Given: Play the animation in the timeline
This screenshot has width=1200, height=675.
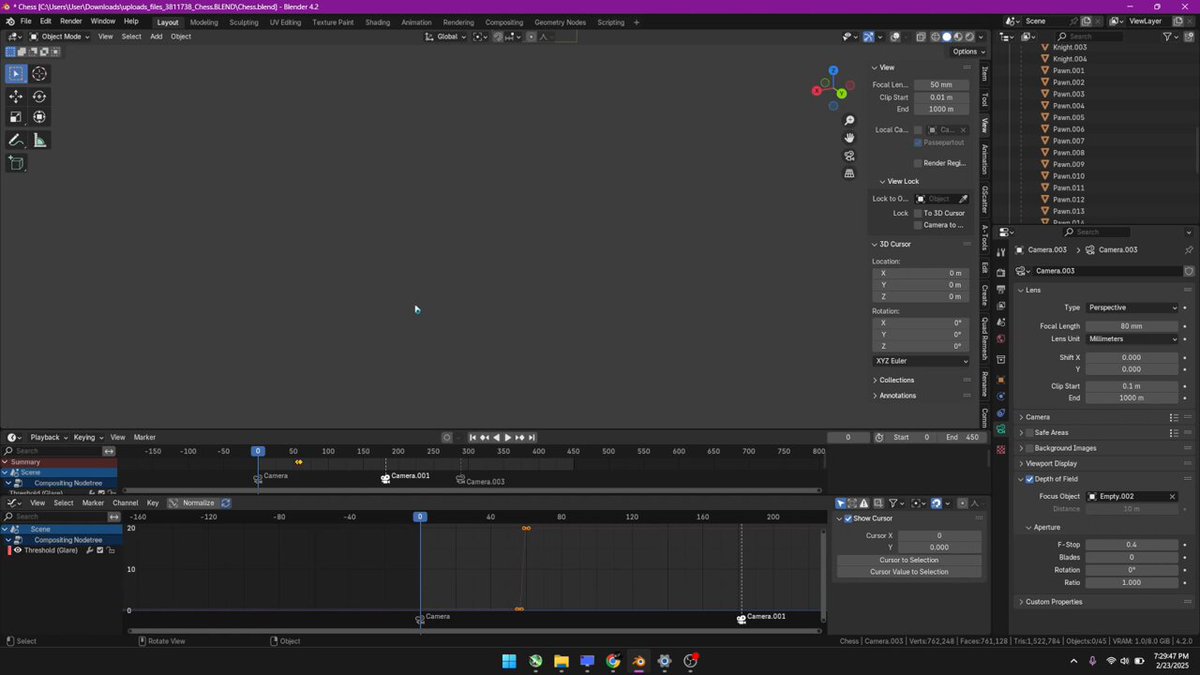Looking at the screenshot, I should click(x=508, y=437).
